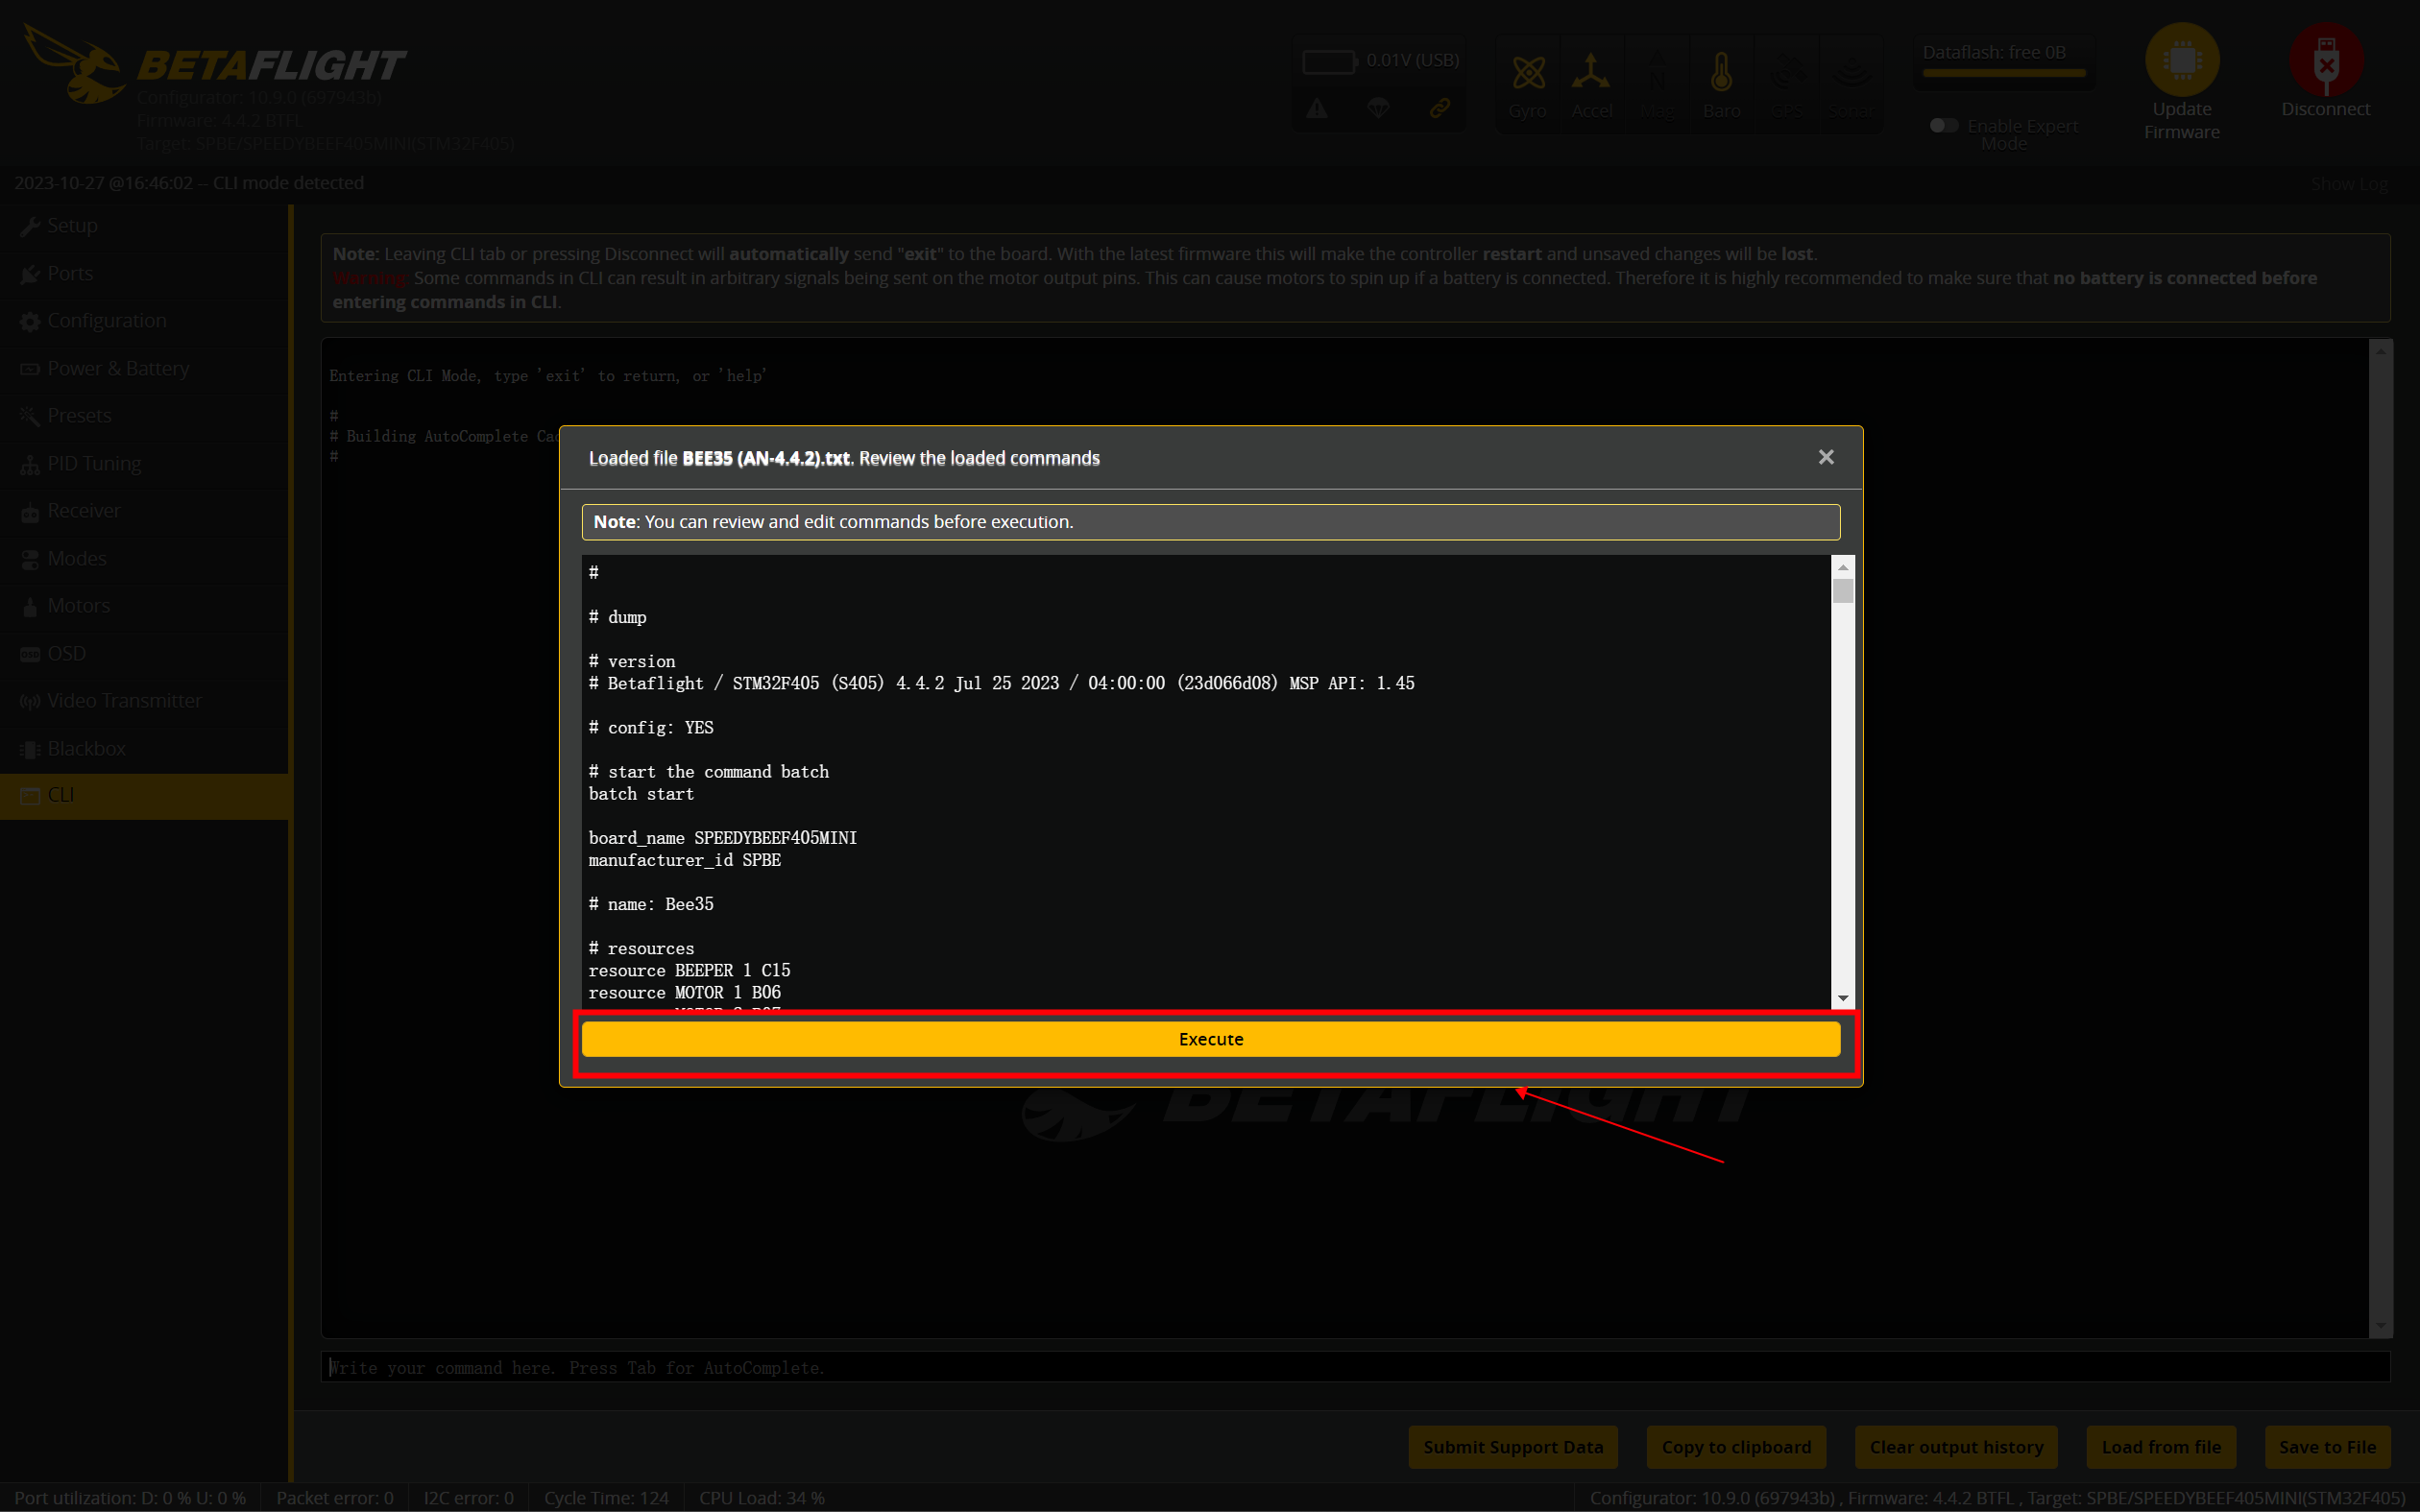Click the '# name: Bee35' comment line
The image size is (2420, 1512).
tap(651, 904)
